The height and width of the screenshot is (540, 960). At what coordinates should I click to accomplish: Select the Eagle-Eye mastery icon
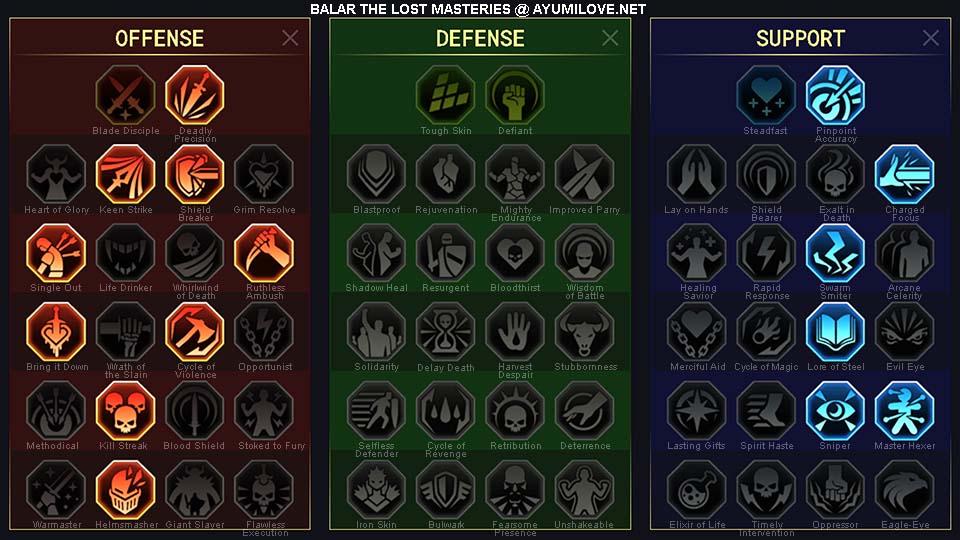pyautogui.click(x=904, y=490)
